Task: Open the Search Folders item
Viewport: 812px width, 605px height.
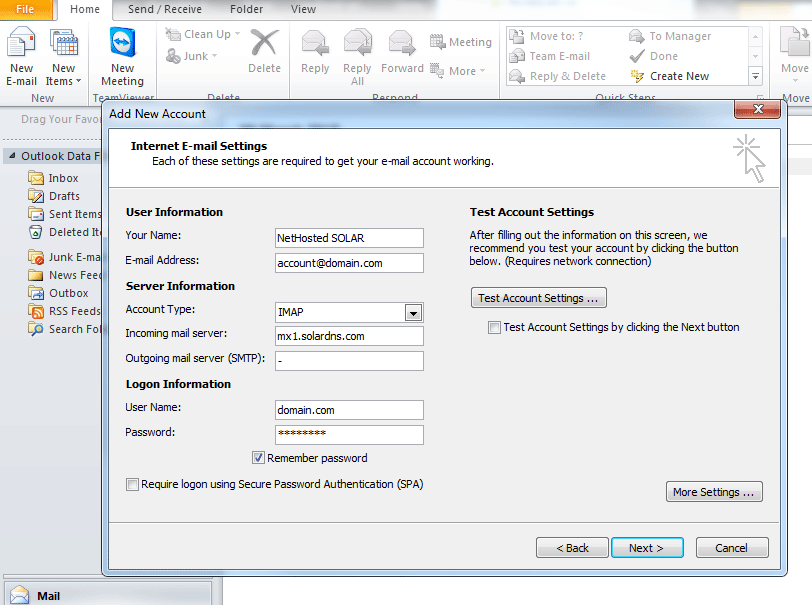Action: click(x=65, y=329)
